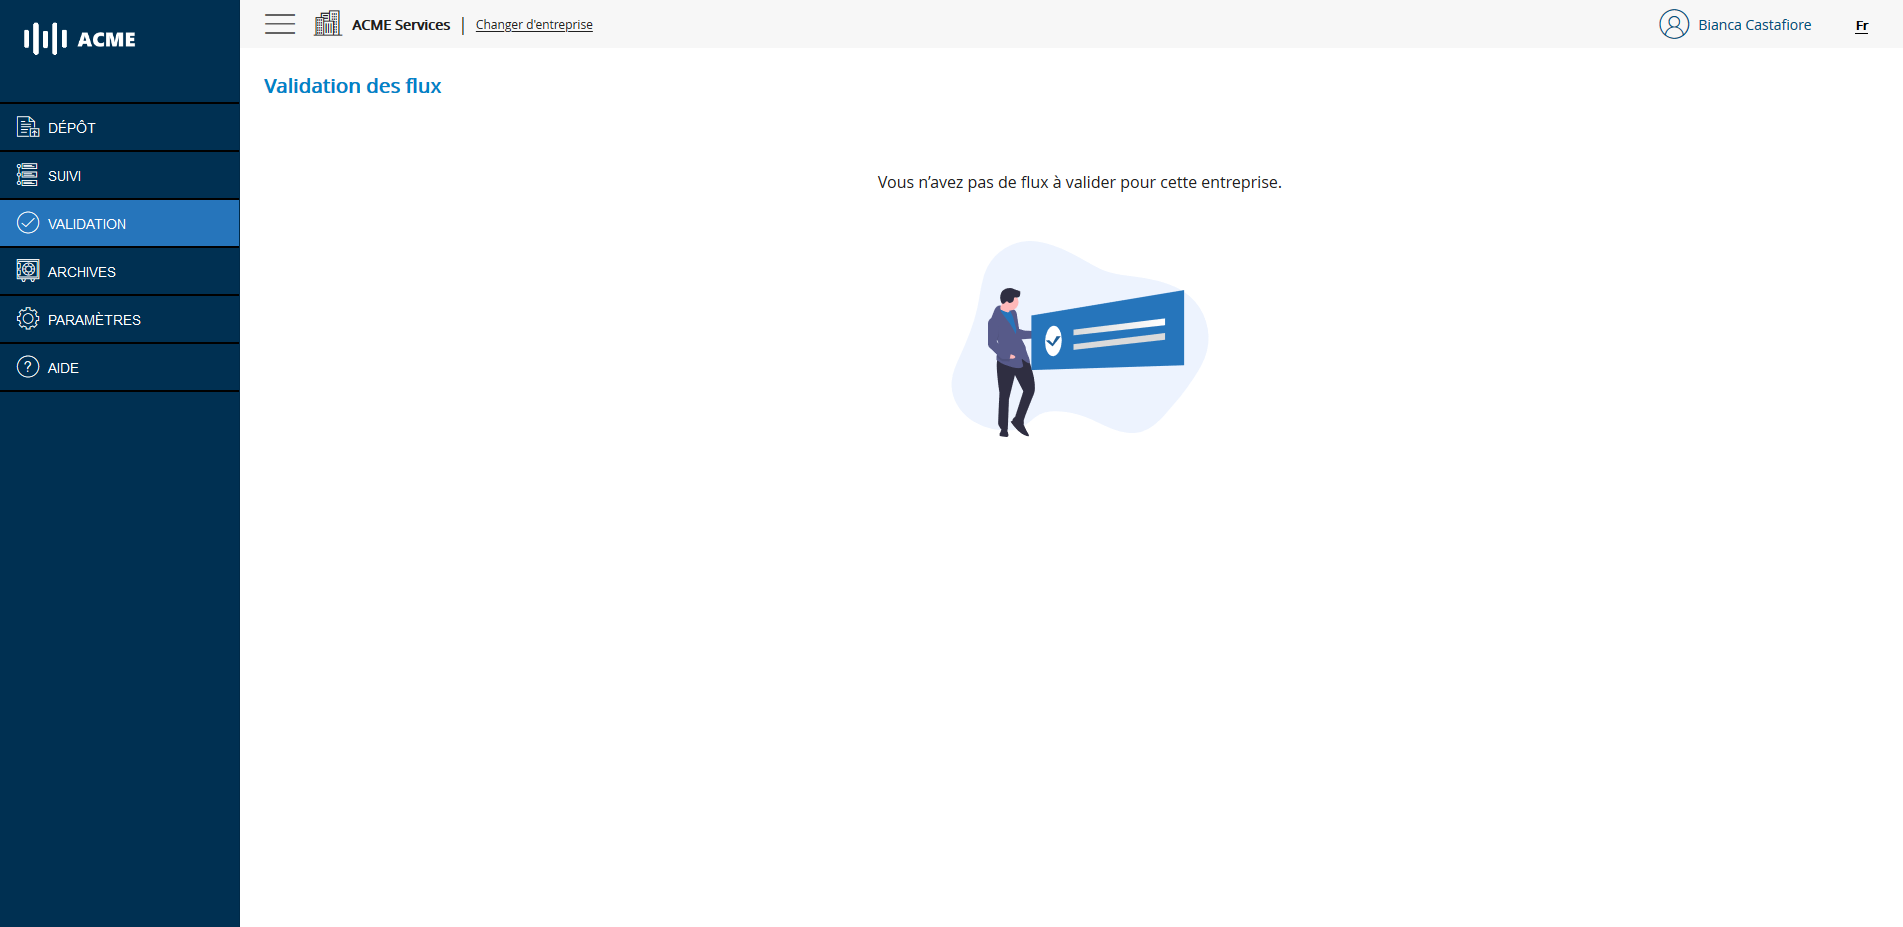The height and width of the screenshot is (927, 1903).
Task: Go to the SUIVI menu item
Action: (64, 176)
